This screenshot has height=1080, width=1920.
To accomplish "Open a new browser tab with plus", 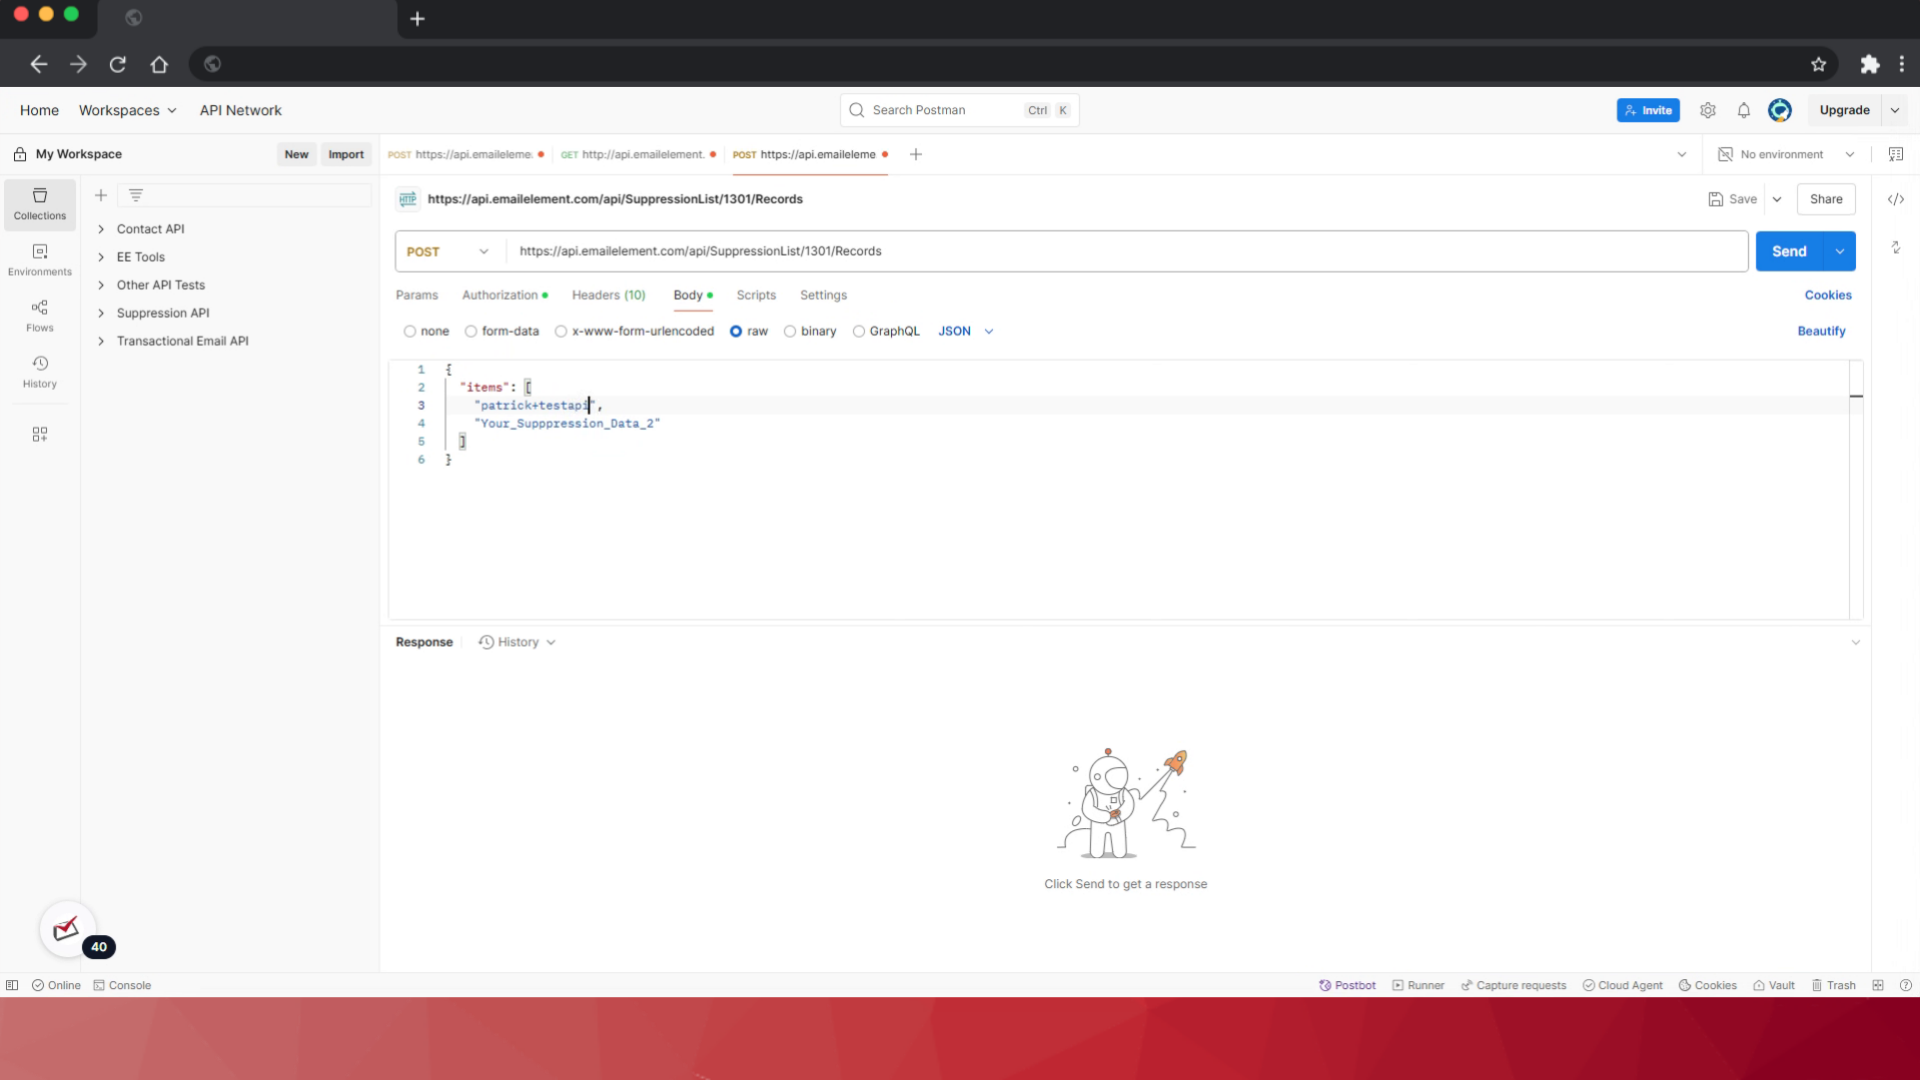I will point(418,18).
